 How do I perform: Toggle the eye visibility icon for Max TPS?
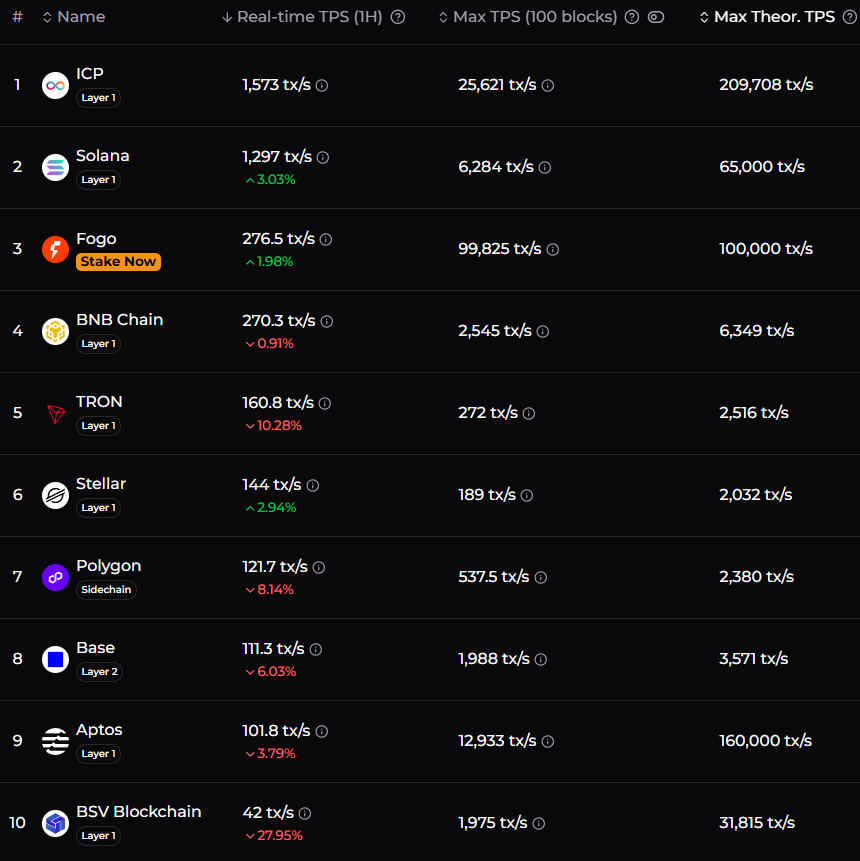pyautogui.click(x=656, y=18)
